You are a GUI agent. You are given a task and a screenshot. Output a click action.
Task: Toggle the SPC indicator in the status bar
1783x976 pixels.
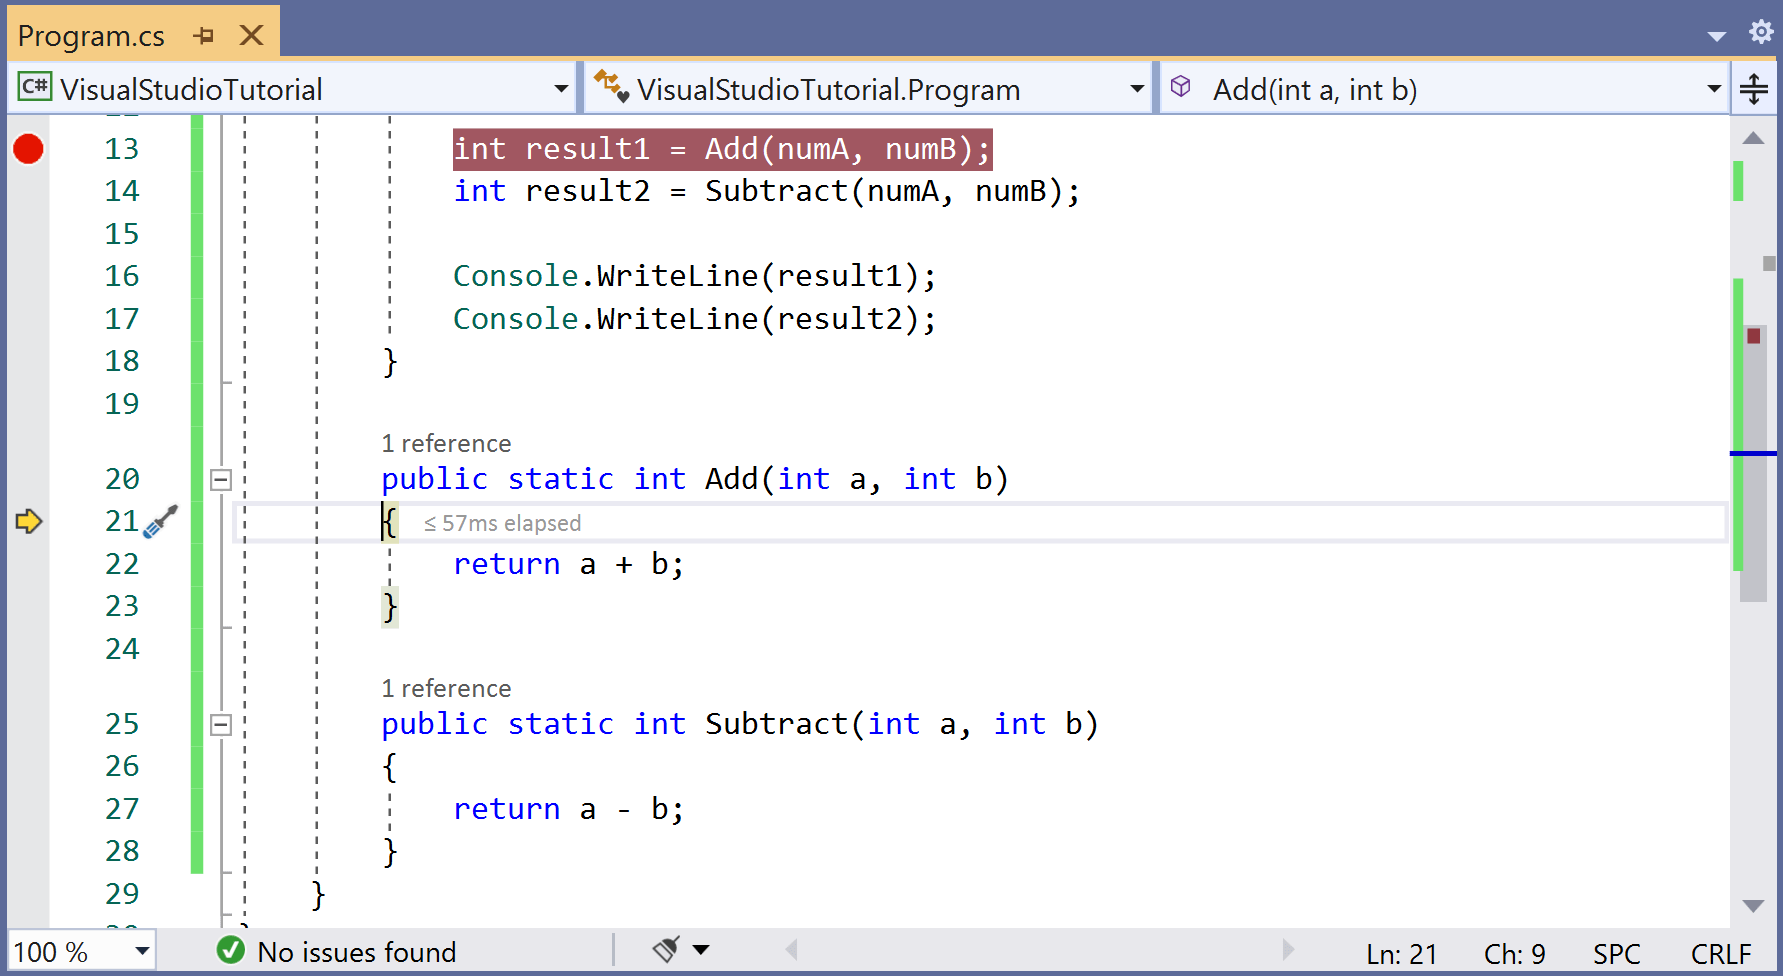click(1617, 952)
